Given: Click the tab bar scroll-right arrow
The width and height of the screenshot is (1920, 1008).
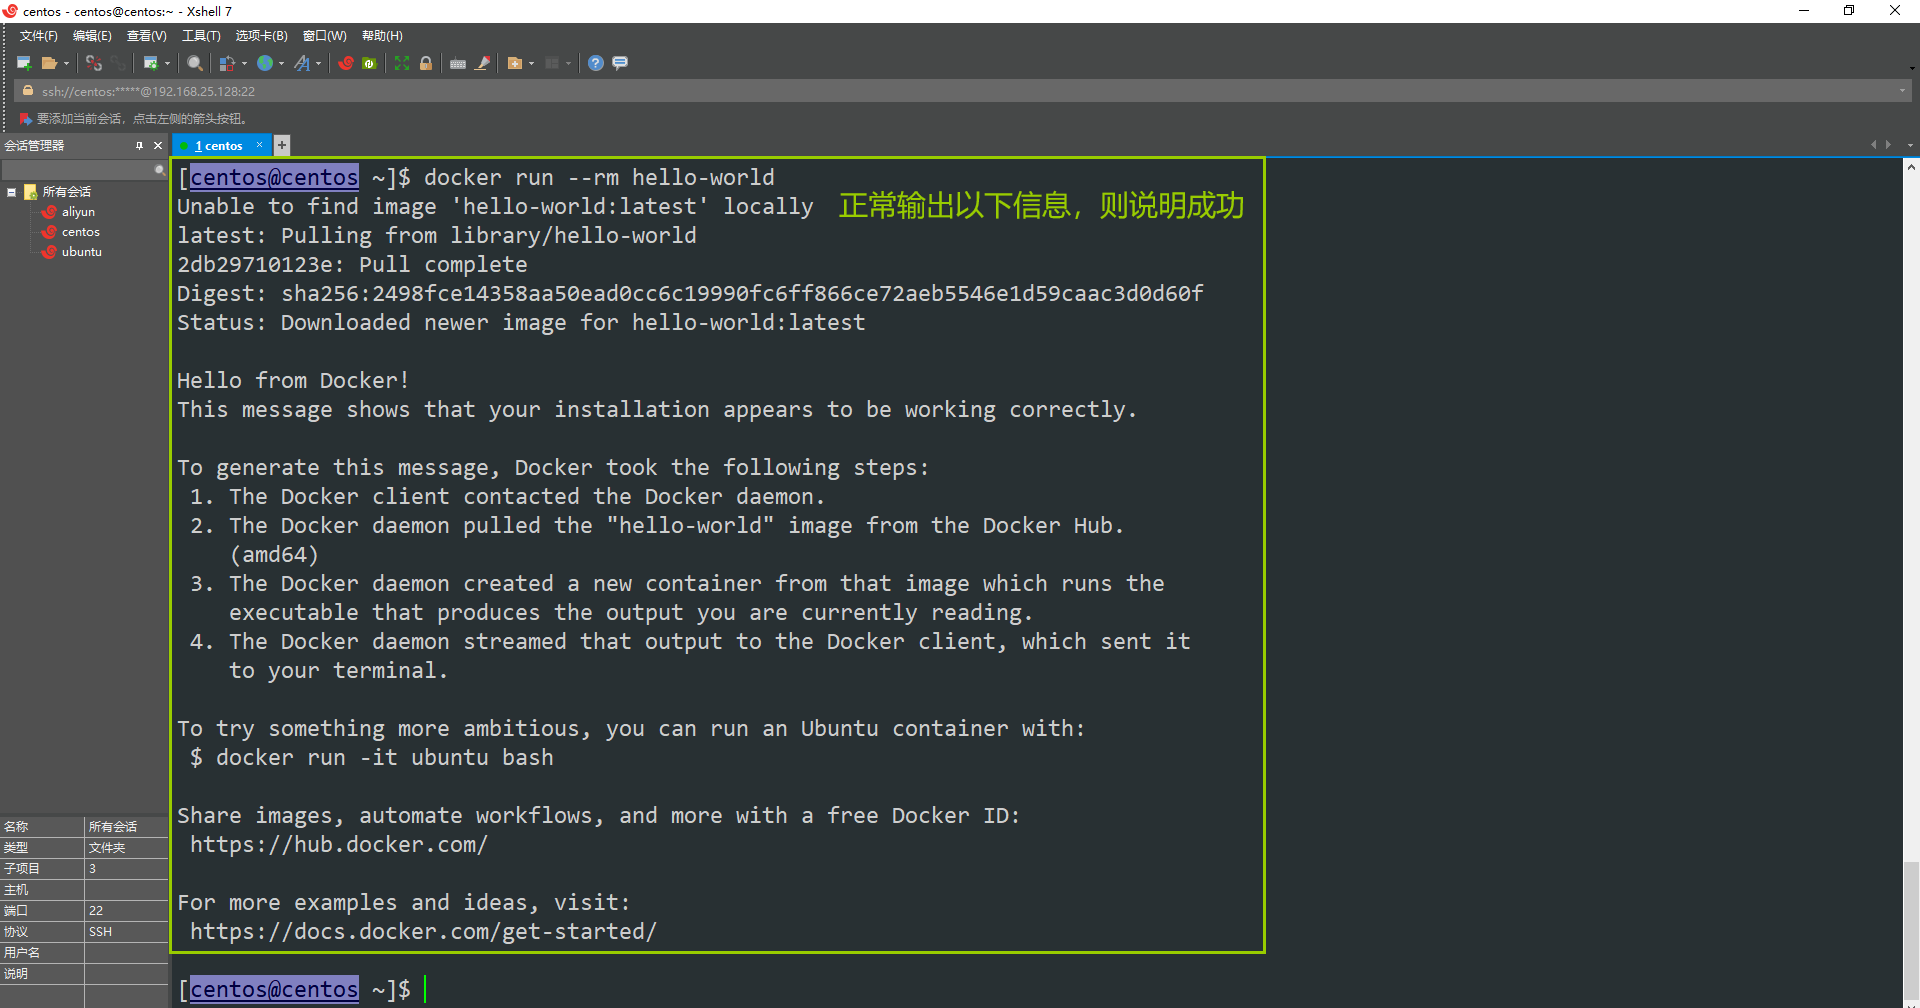Looking at the screenshot, I should coord(1888,145).
